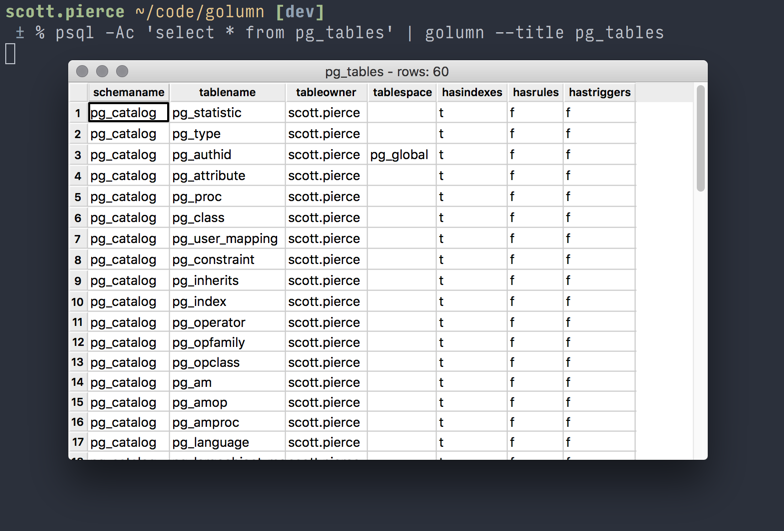
Task: Close the pg_tables window with the first titlebar button
Action: (x=82, y=72)
